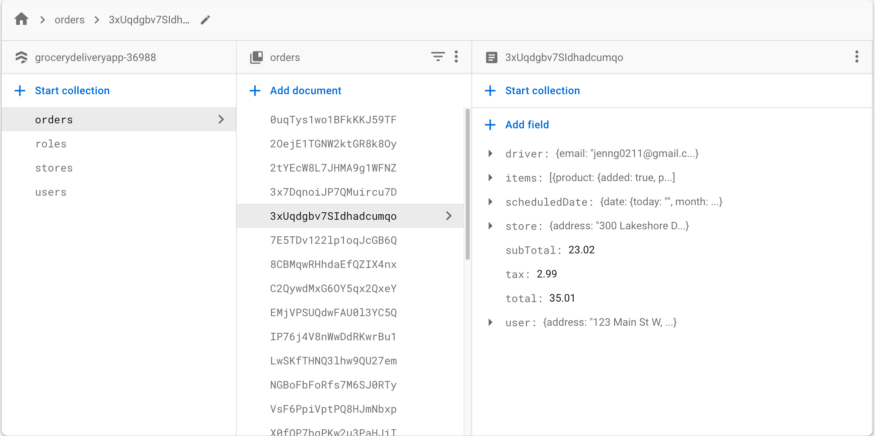This screenshot has height=436, width=875.
Task: Click orders in the breadcrumb path
Action: coord(69,20)
